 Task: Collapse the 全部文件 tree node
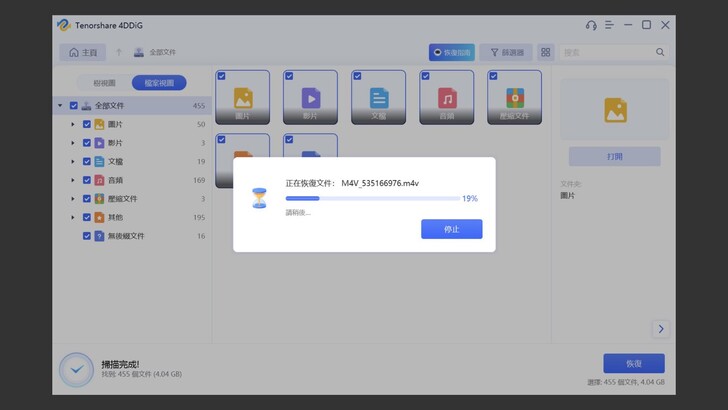[x=60, y=106]
